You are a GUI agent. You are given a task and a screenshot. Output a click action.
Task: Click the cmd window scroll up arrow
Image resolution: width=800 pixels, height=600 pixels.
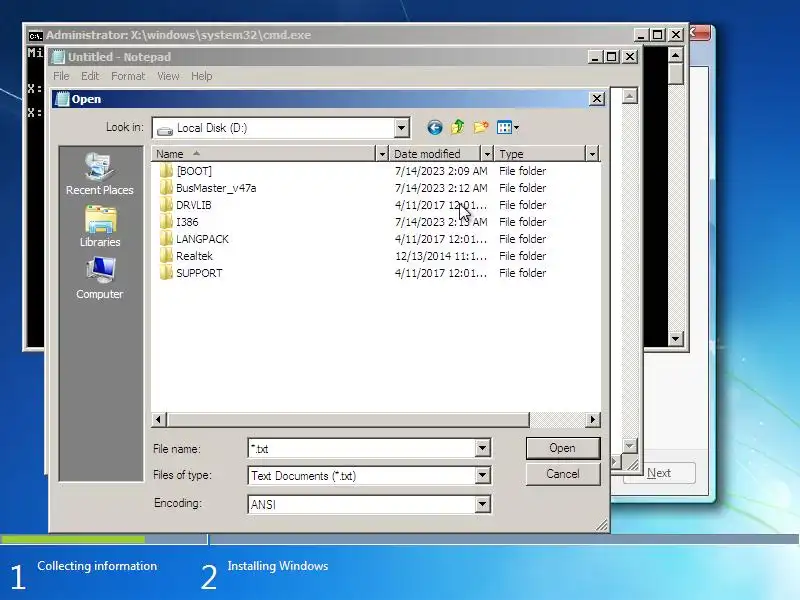[676, 55]
